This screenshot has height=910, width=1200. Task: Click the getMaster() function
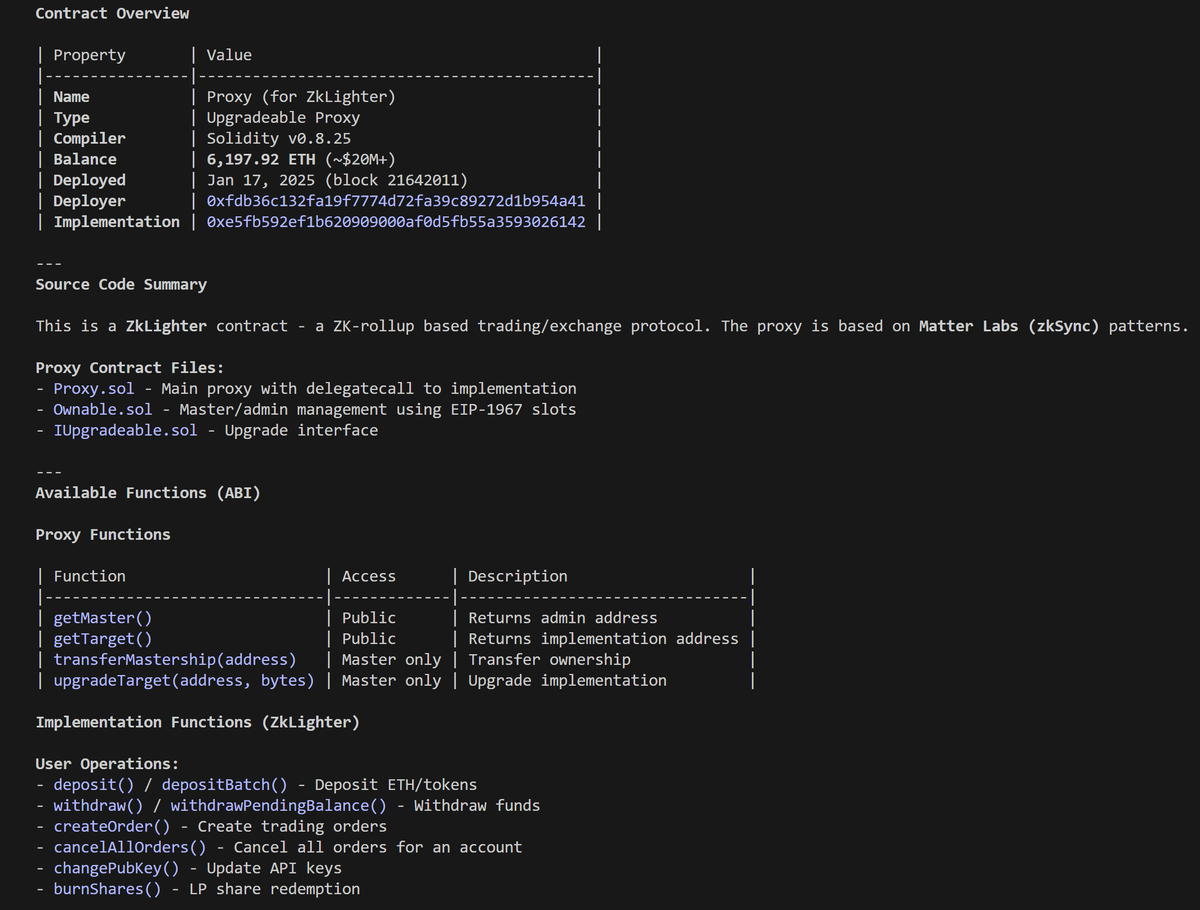(103, 618)
